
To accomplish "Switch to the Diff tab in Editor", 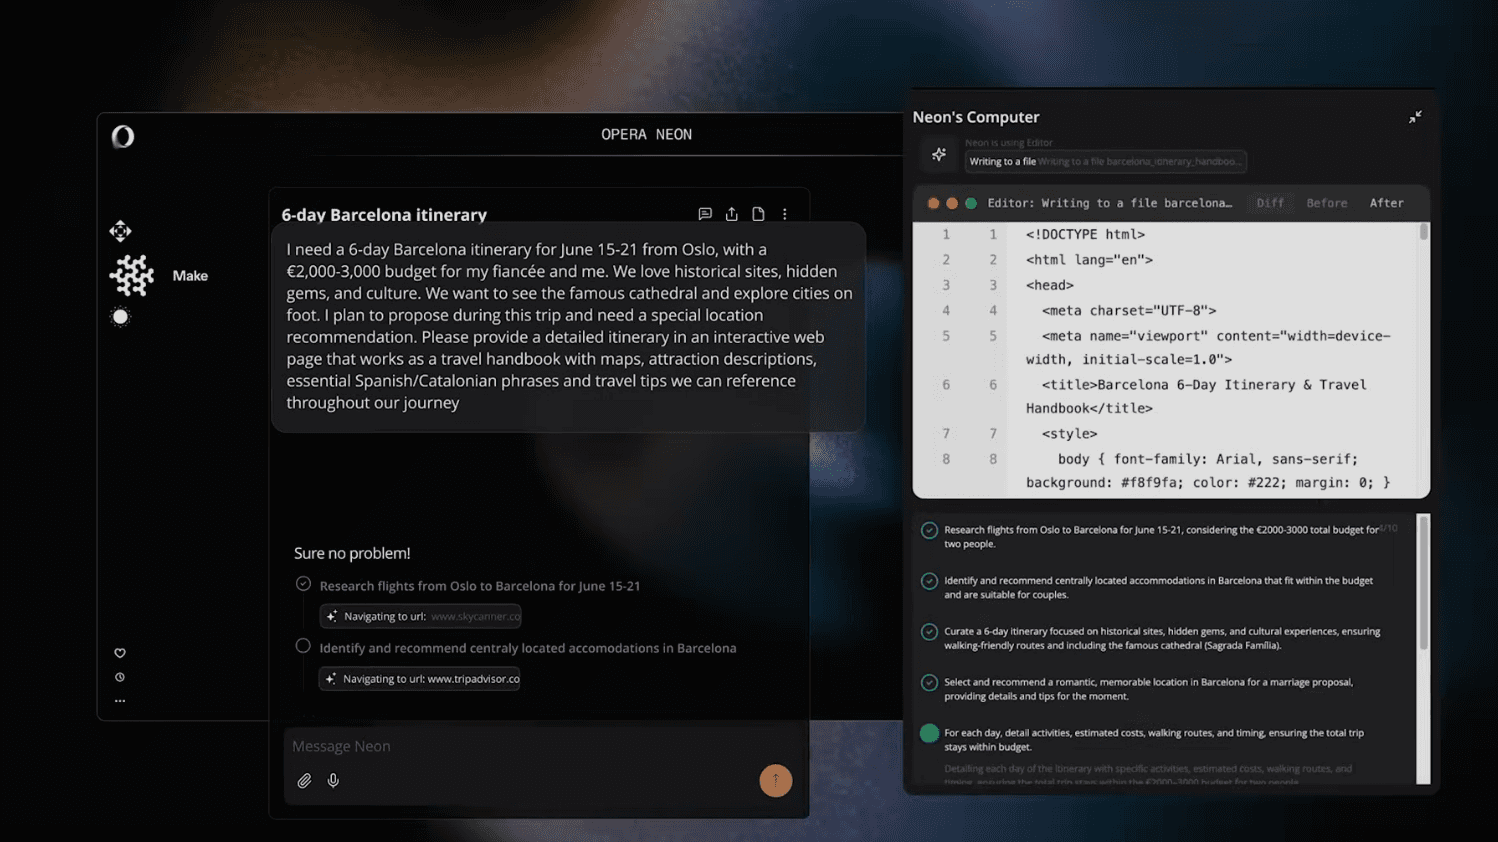I will point(1270,203).
